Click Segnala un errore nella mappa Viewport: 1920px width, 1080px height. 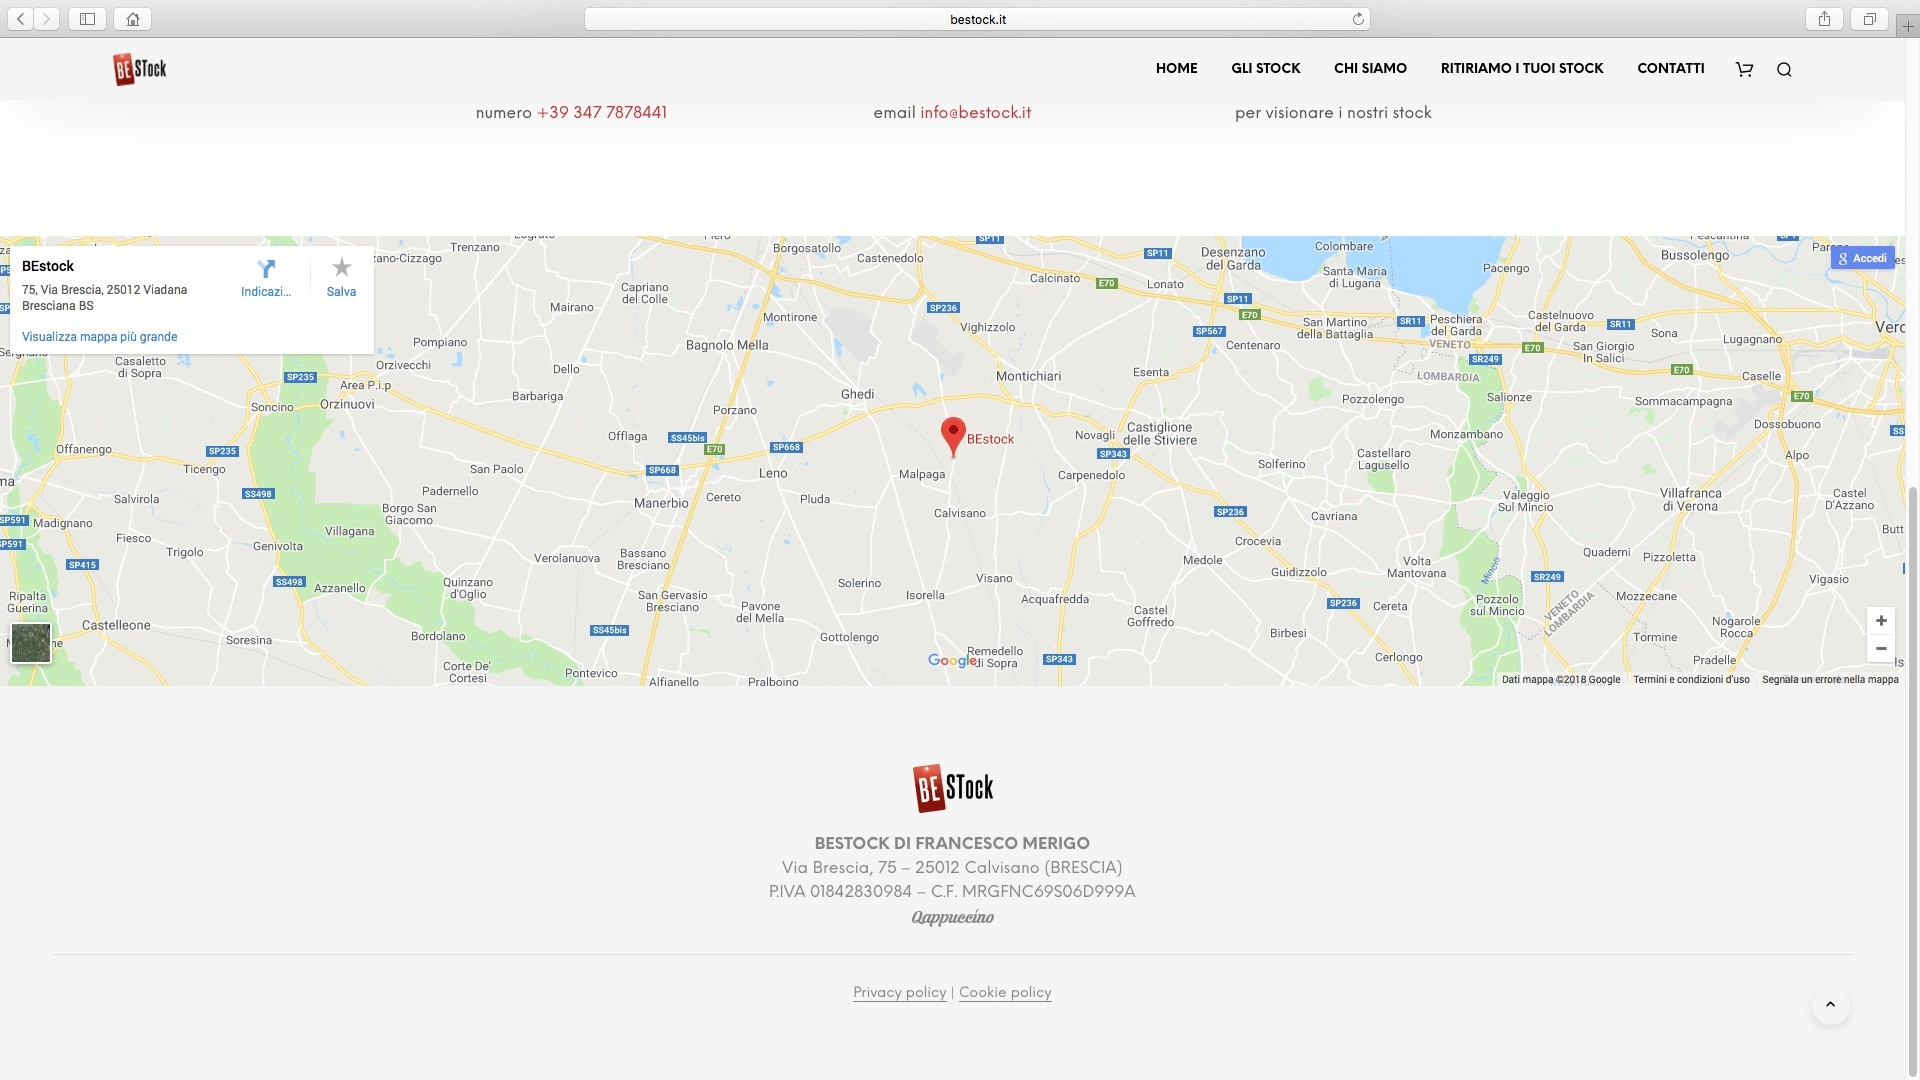[x=1830, y=679]
